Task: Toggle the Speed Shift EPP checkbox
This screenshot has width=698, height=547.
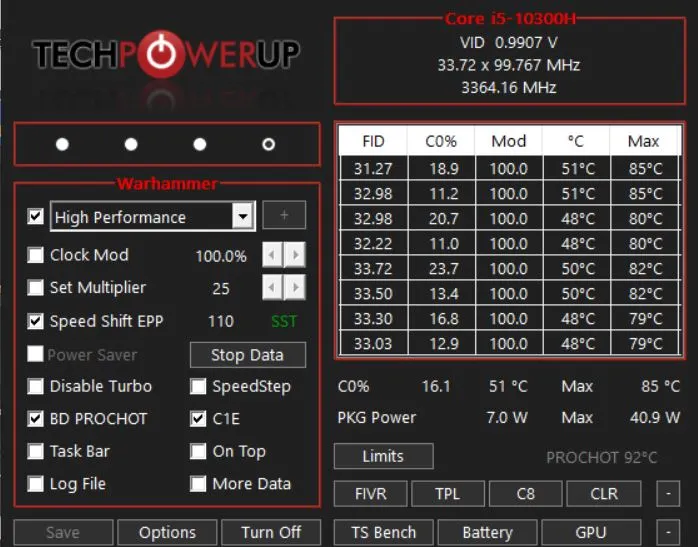Action: [x=35, y=321]
